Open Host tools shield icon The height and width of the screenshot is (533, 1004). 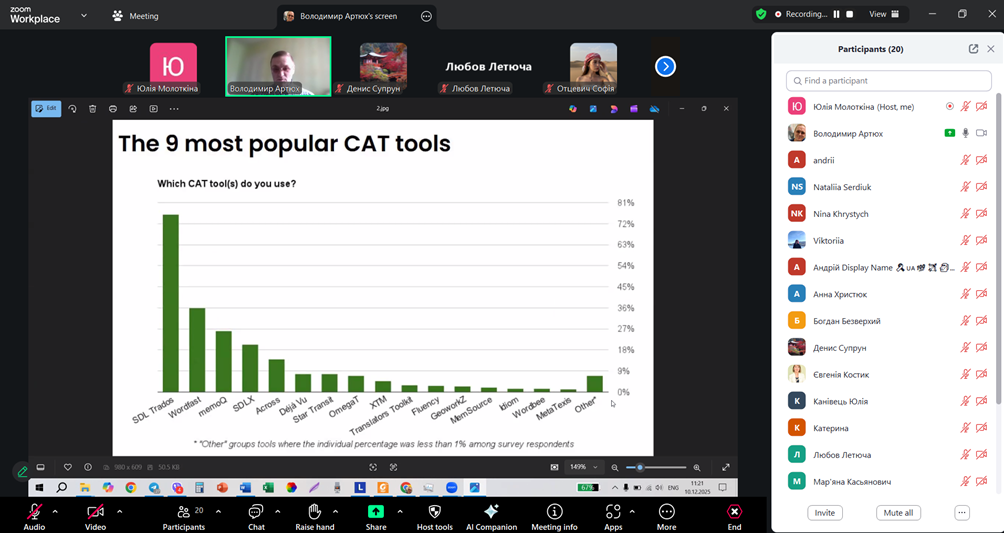point(434,511)
